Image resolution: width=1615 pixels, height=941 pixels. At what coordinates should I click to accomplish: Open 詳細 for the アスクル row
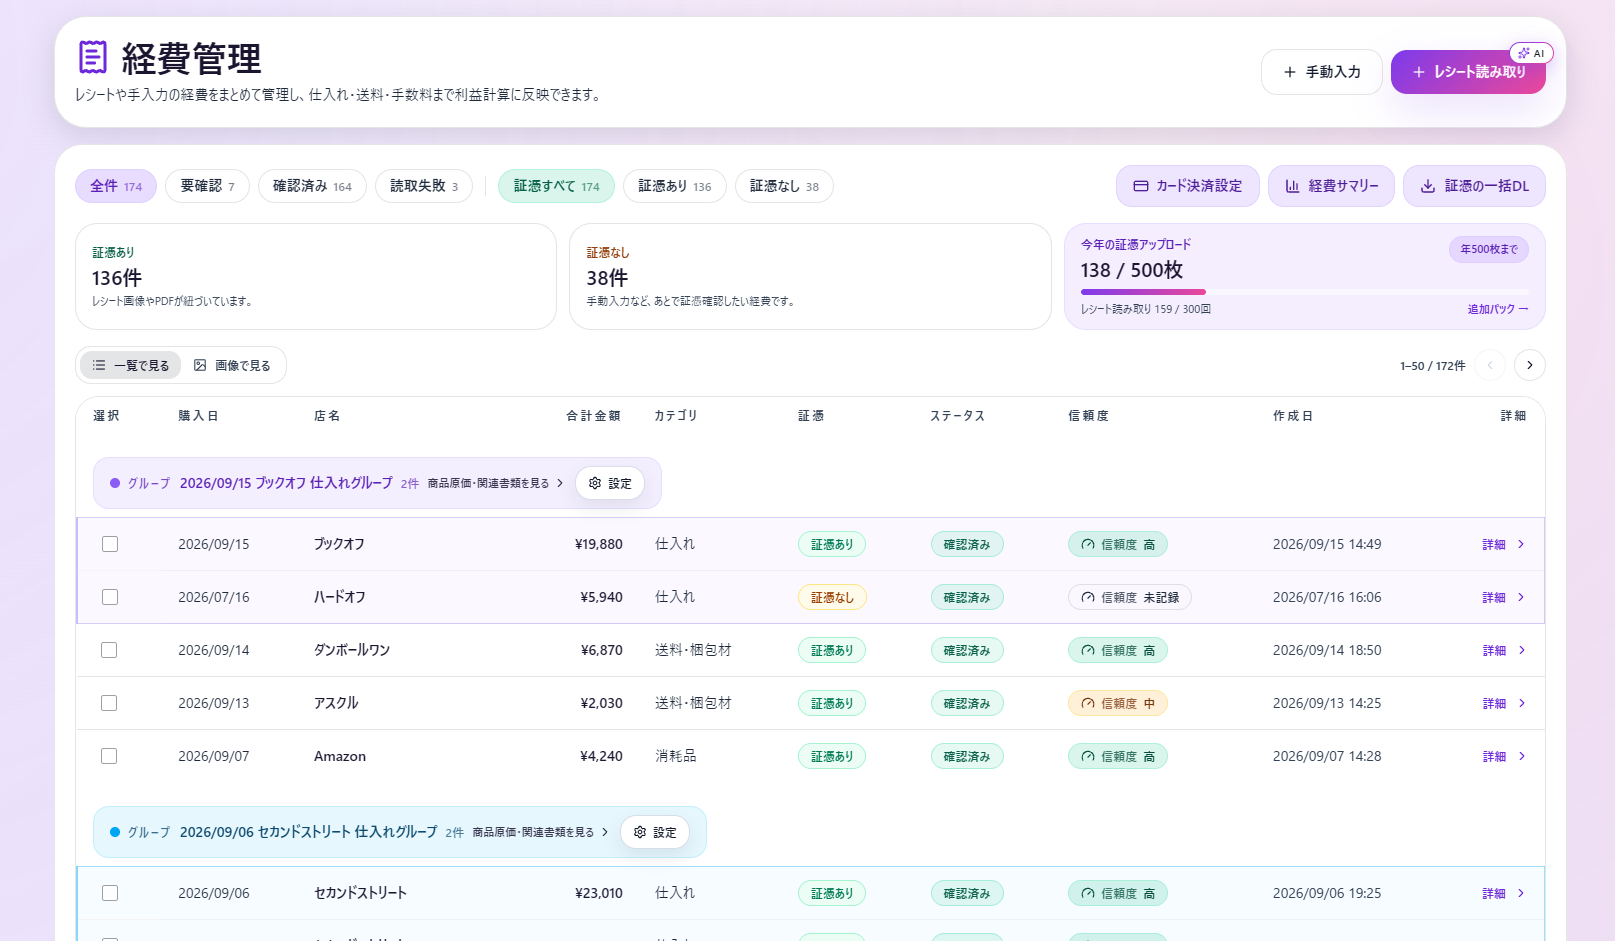[1504, 703]
